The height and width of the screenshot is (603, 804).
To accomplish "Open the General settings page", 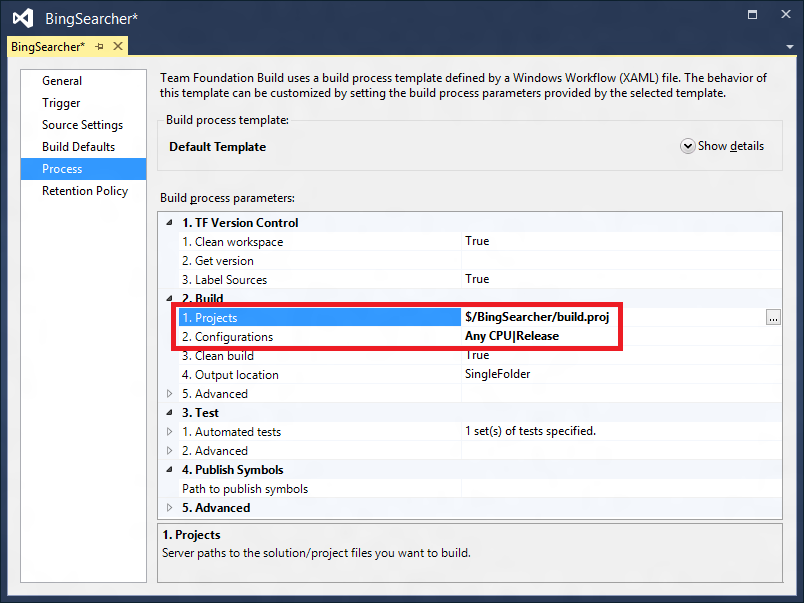I will point(62,81).
